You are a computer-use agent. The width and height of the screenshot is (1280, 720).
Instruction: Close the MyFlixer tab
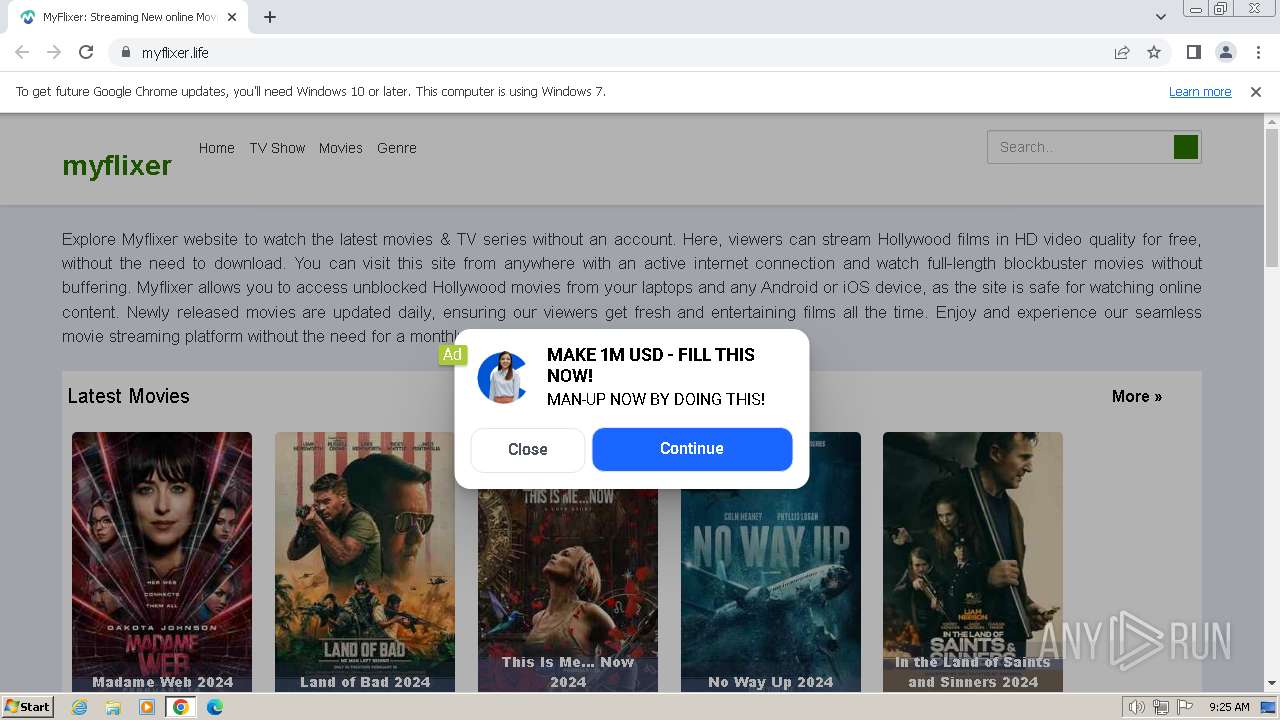pos(233,17)
